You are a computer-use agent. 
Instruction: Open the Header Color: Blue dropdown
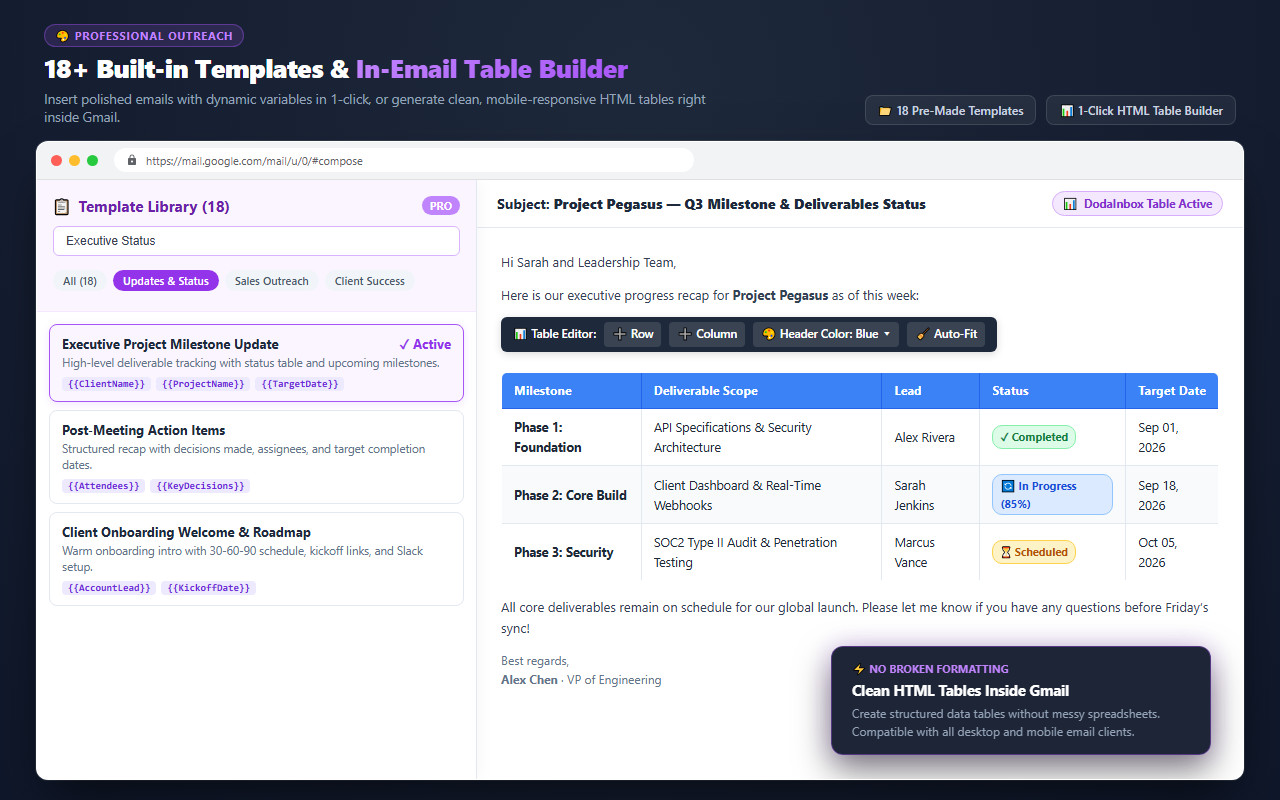(826, 334)
